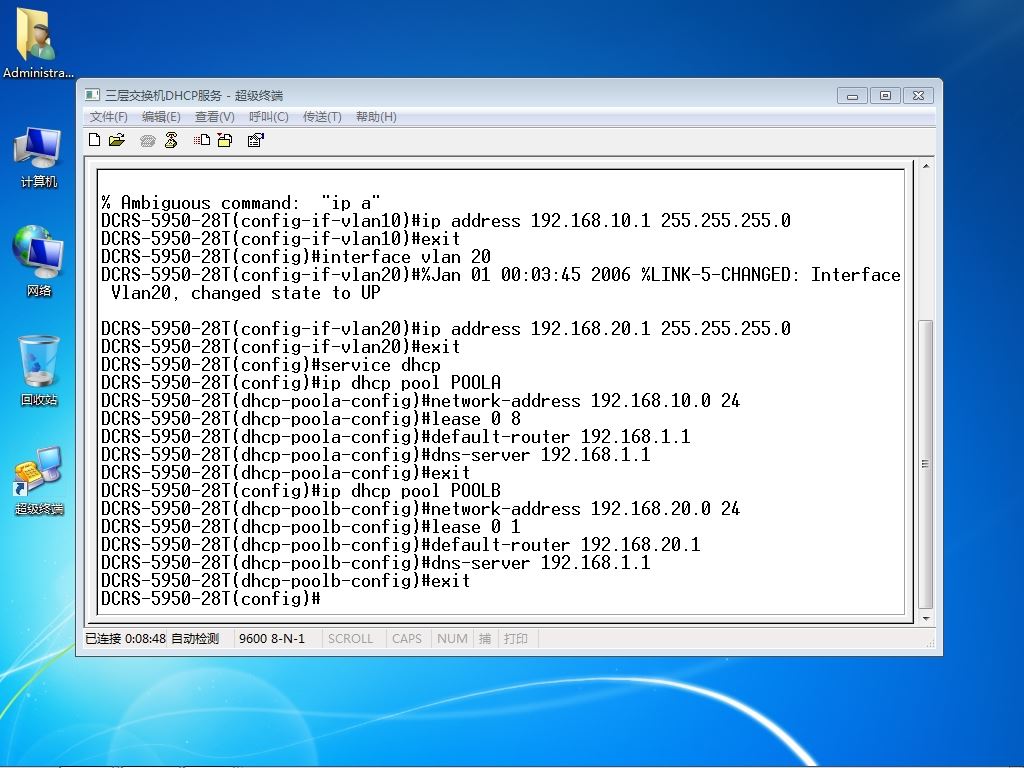Screen dimensions: 1024x768
Task: Click the 自动检测 status bar entry
Action: (195, 639)
